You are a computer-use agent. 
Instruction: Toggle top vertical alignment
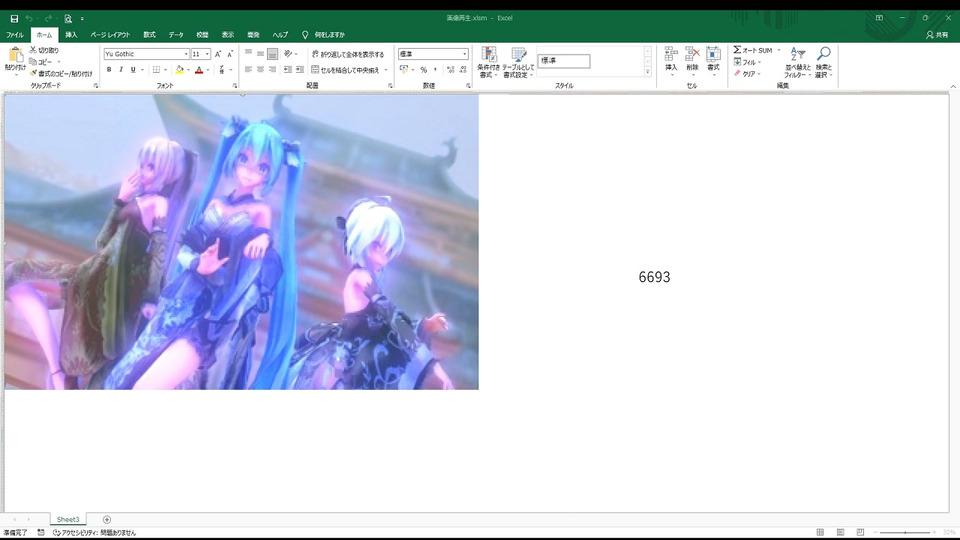pyautogui.click(x=249, y=54)
